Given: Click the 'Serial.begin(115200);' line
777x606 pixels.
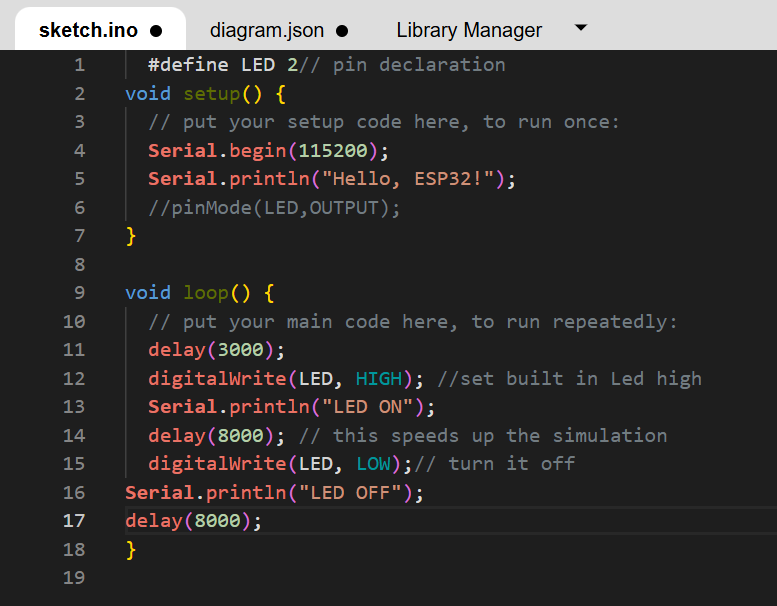Looking at the screenshot, I should 268,151.
